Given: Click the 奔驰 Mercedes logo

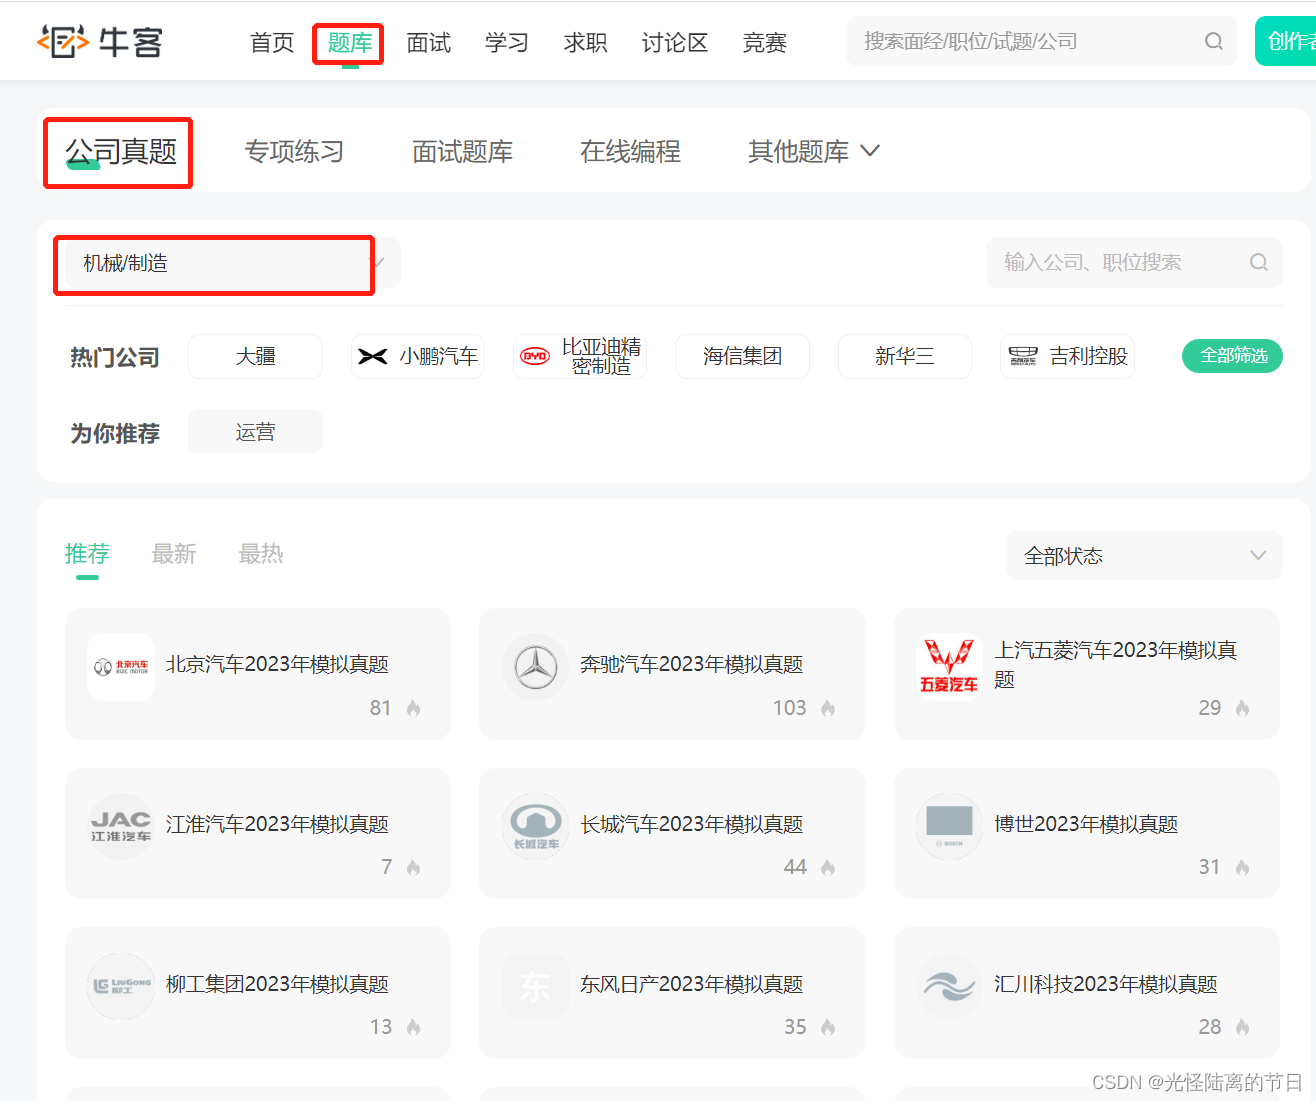Looking at the screenshot, I should pyautogui.click(x=536, y=667).
